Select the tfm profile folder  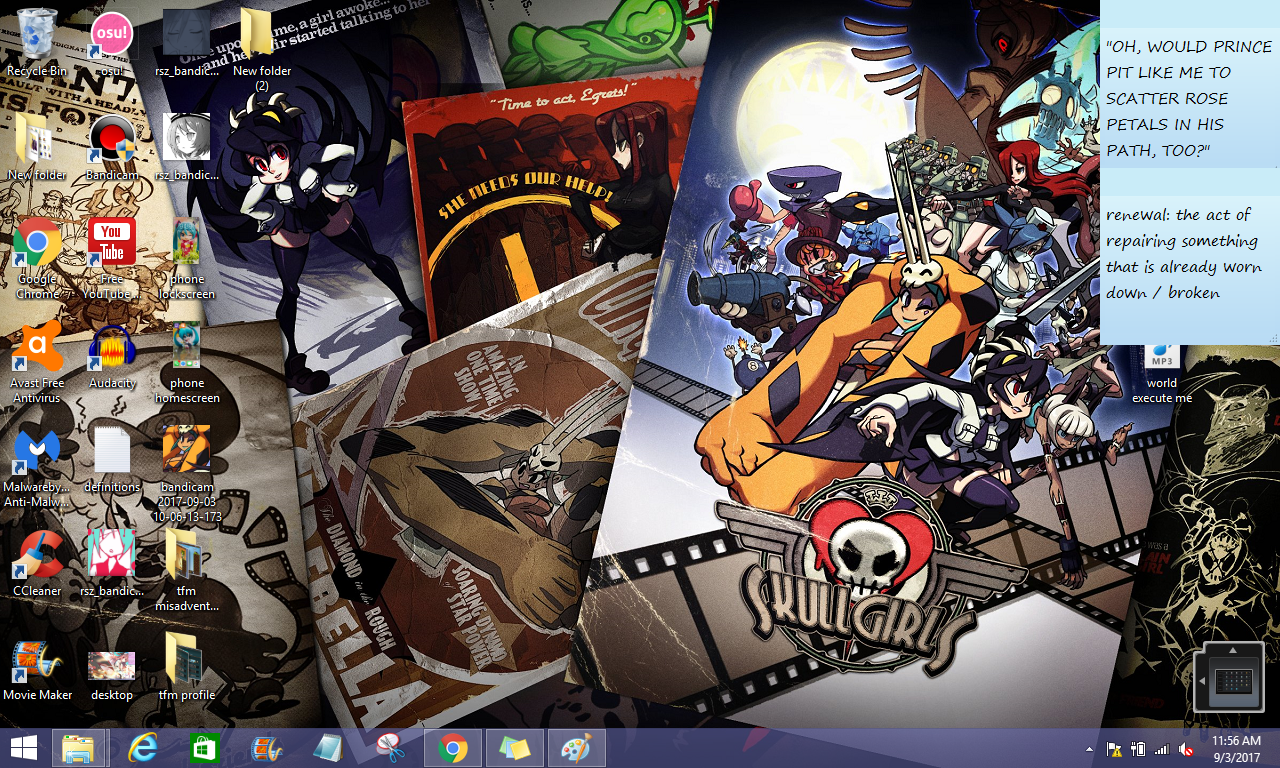coord(186,666)
